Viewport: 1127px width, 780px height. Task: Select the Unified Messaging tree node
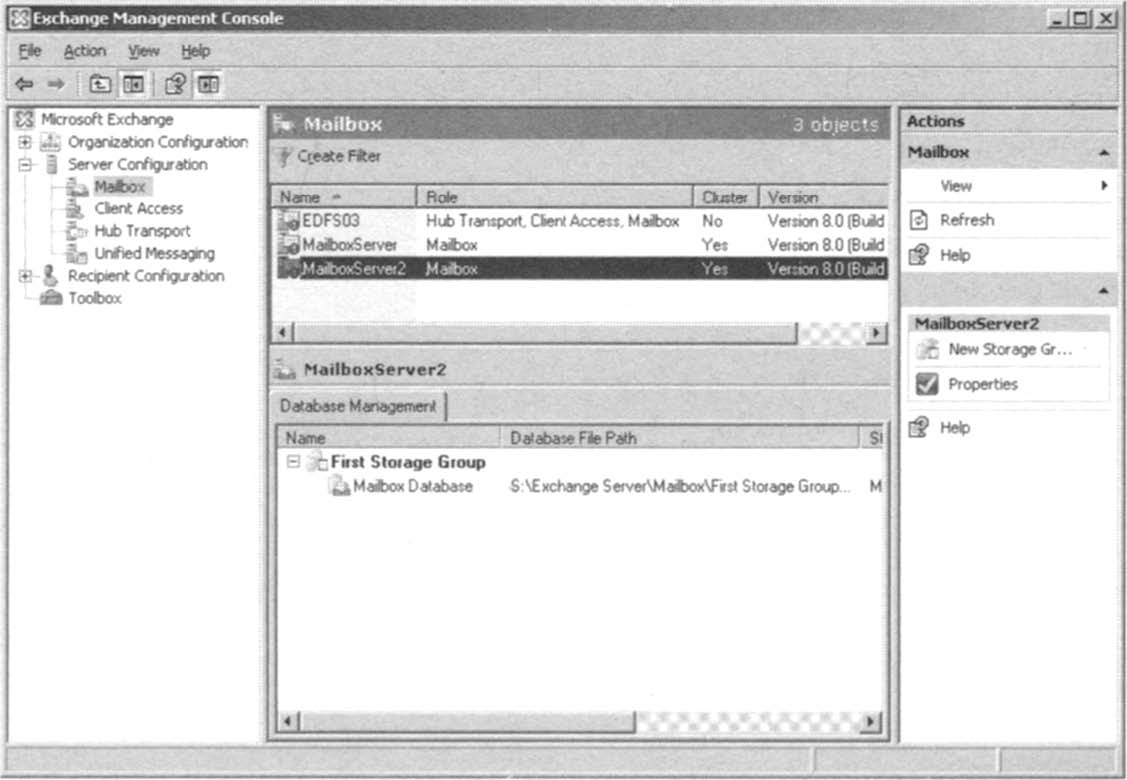click(155, 253)
